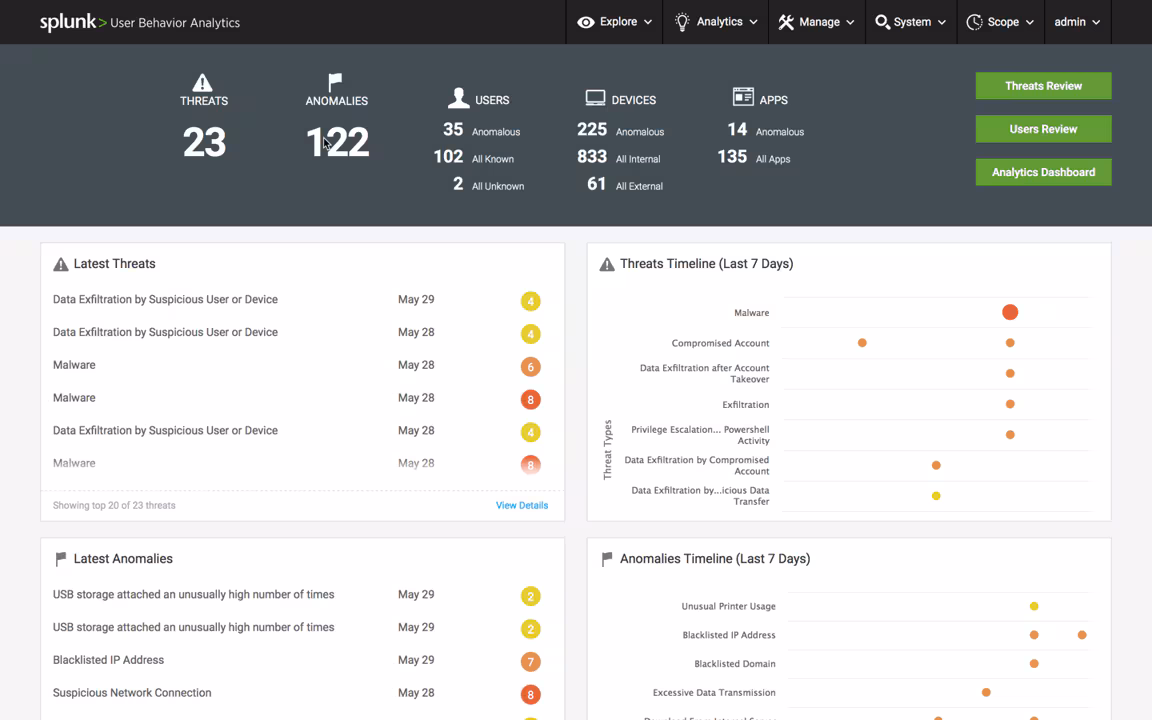Click the Threats warning triangle icon

203,82
